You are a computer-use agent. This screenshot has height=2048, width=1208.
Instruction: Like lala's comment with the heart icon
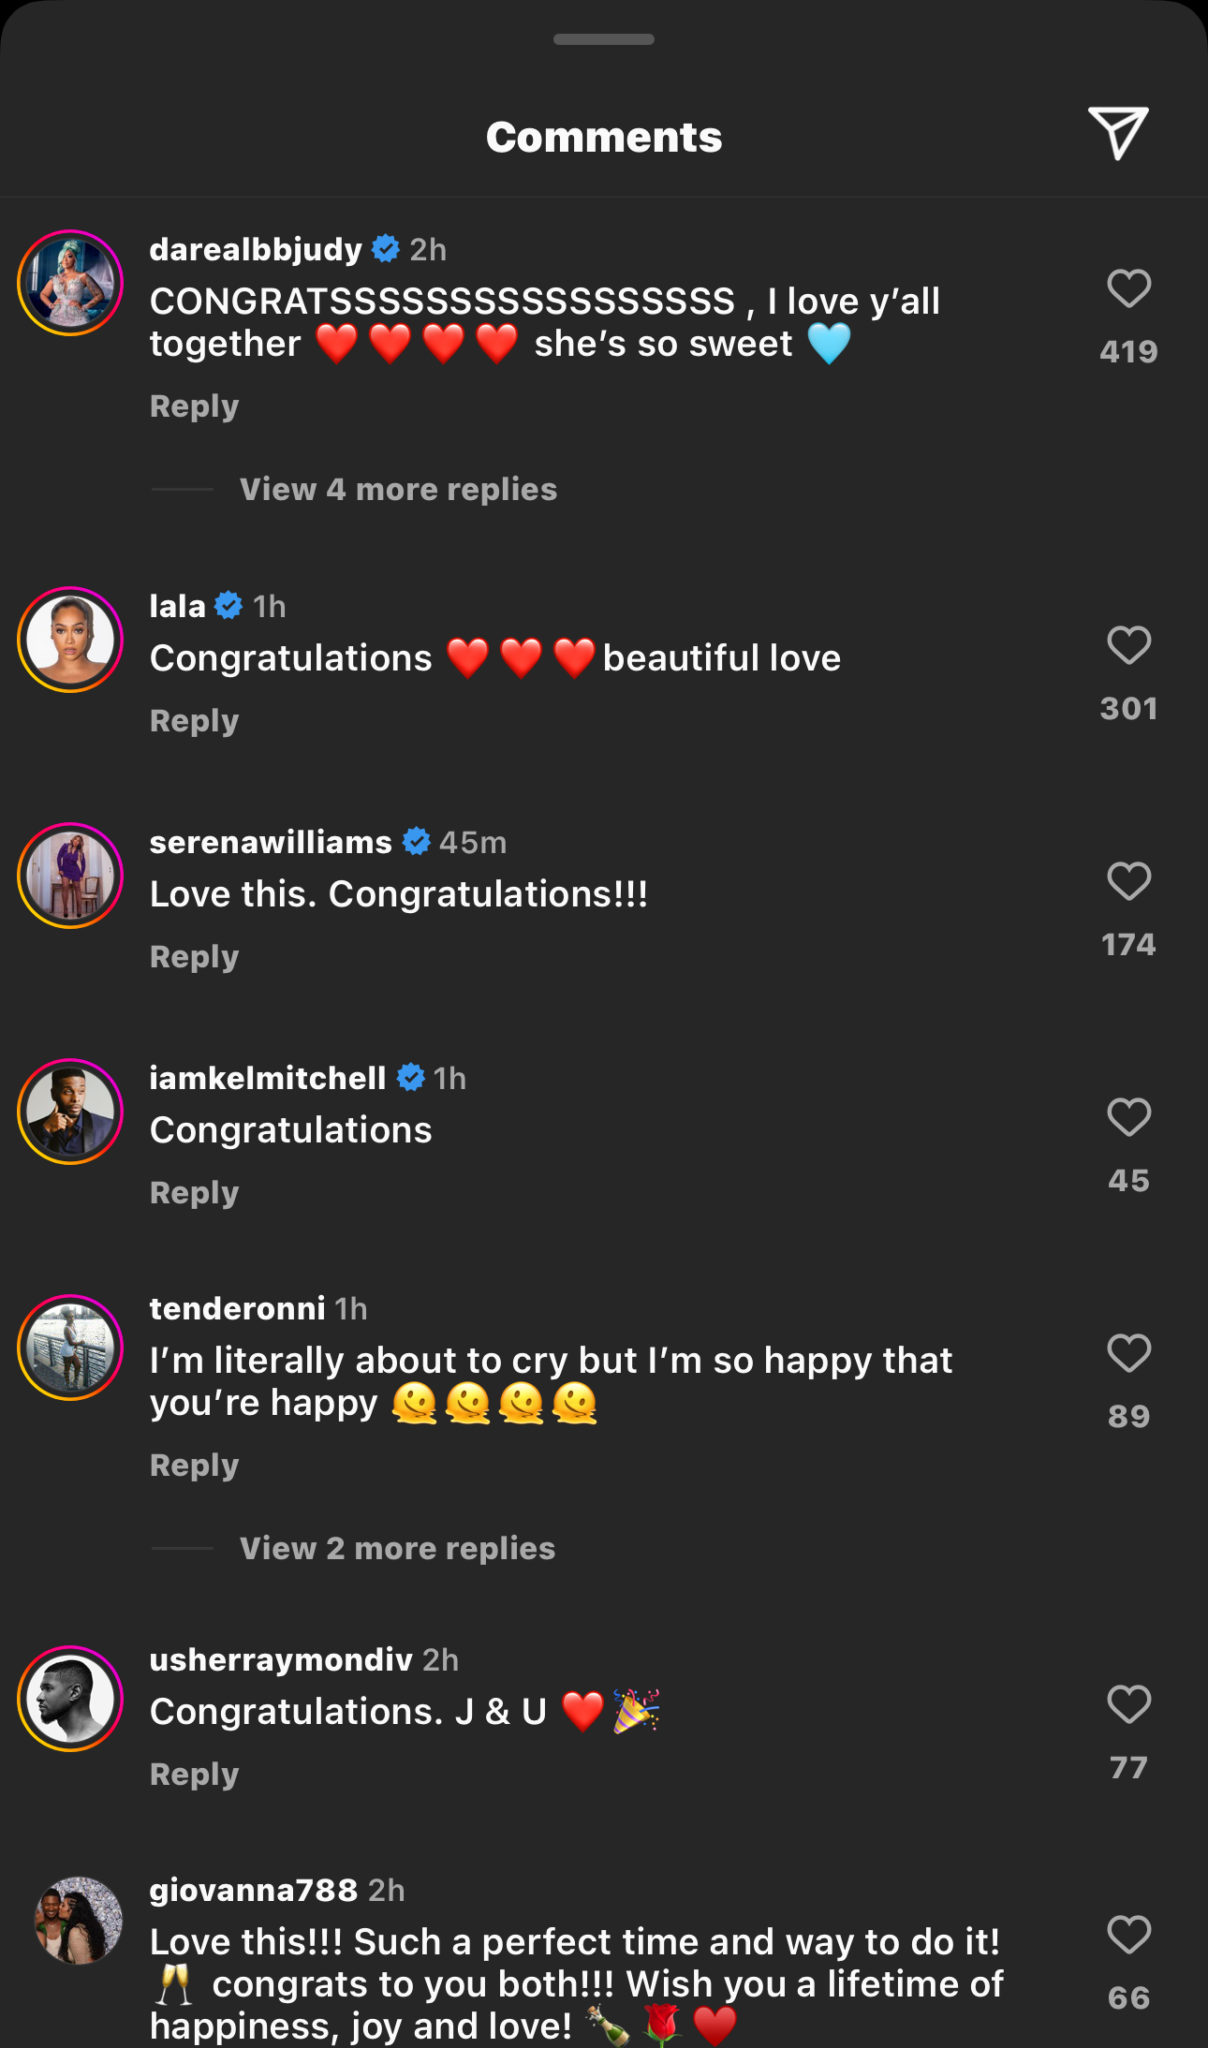point(1128,645)
